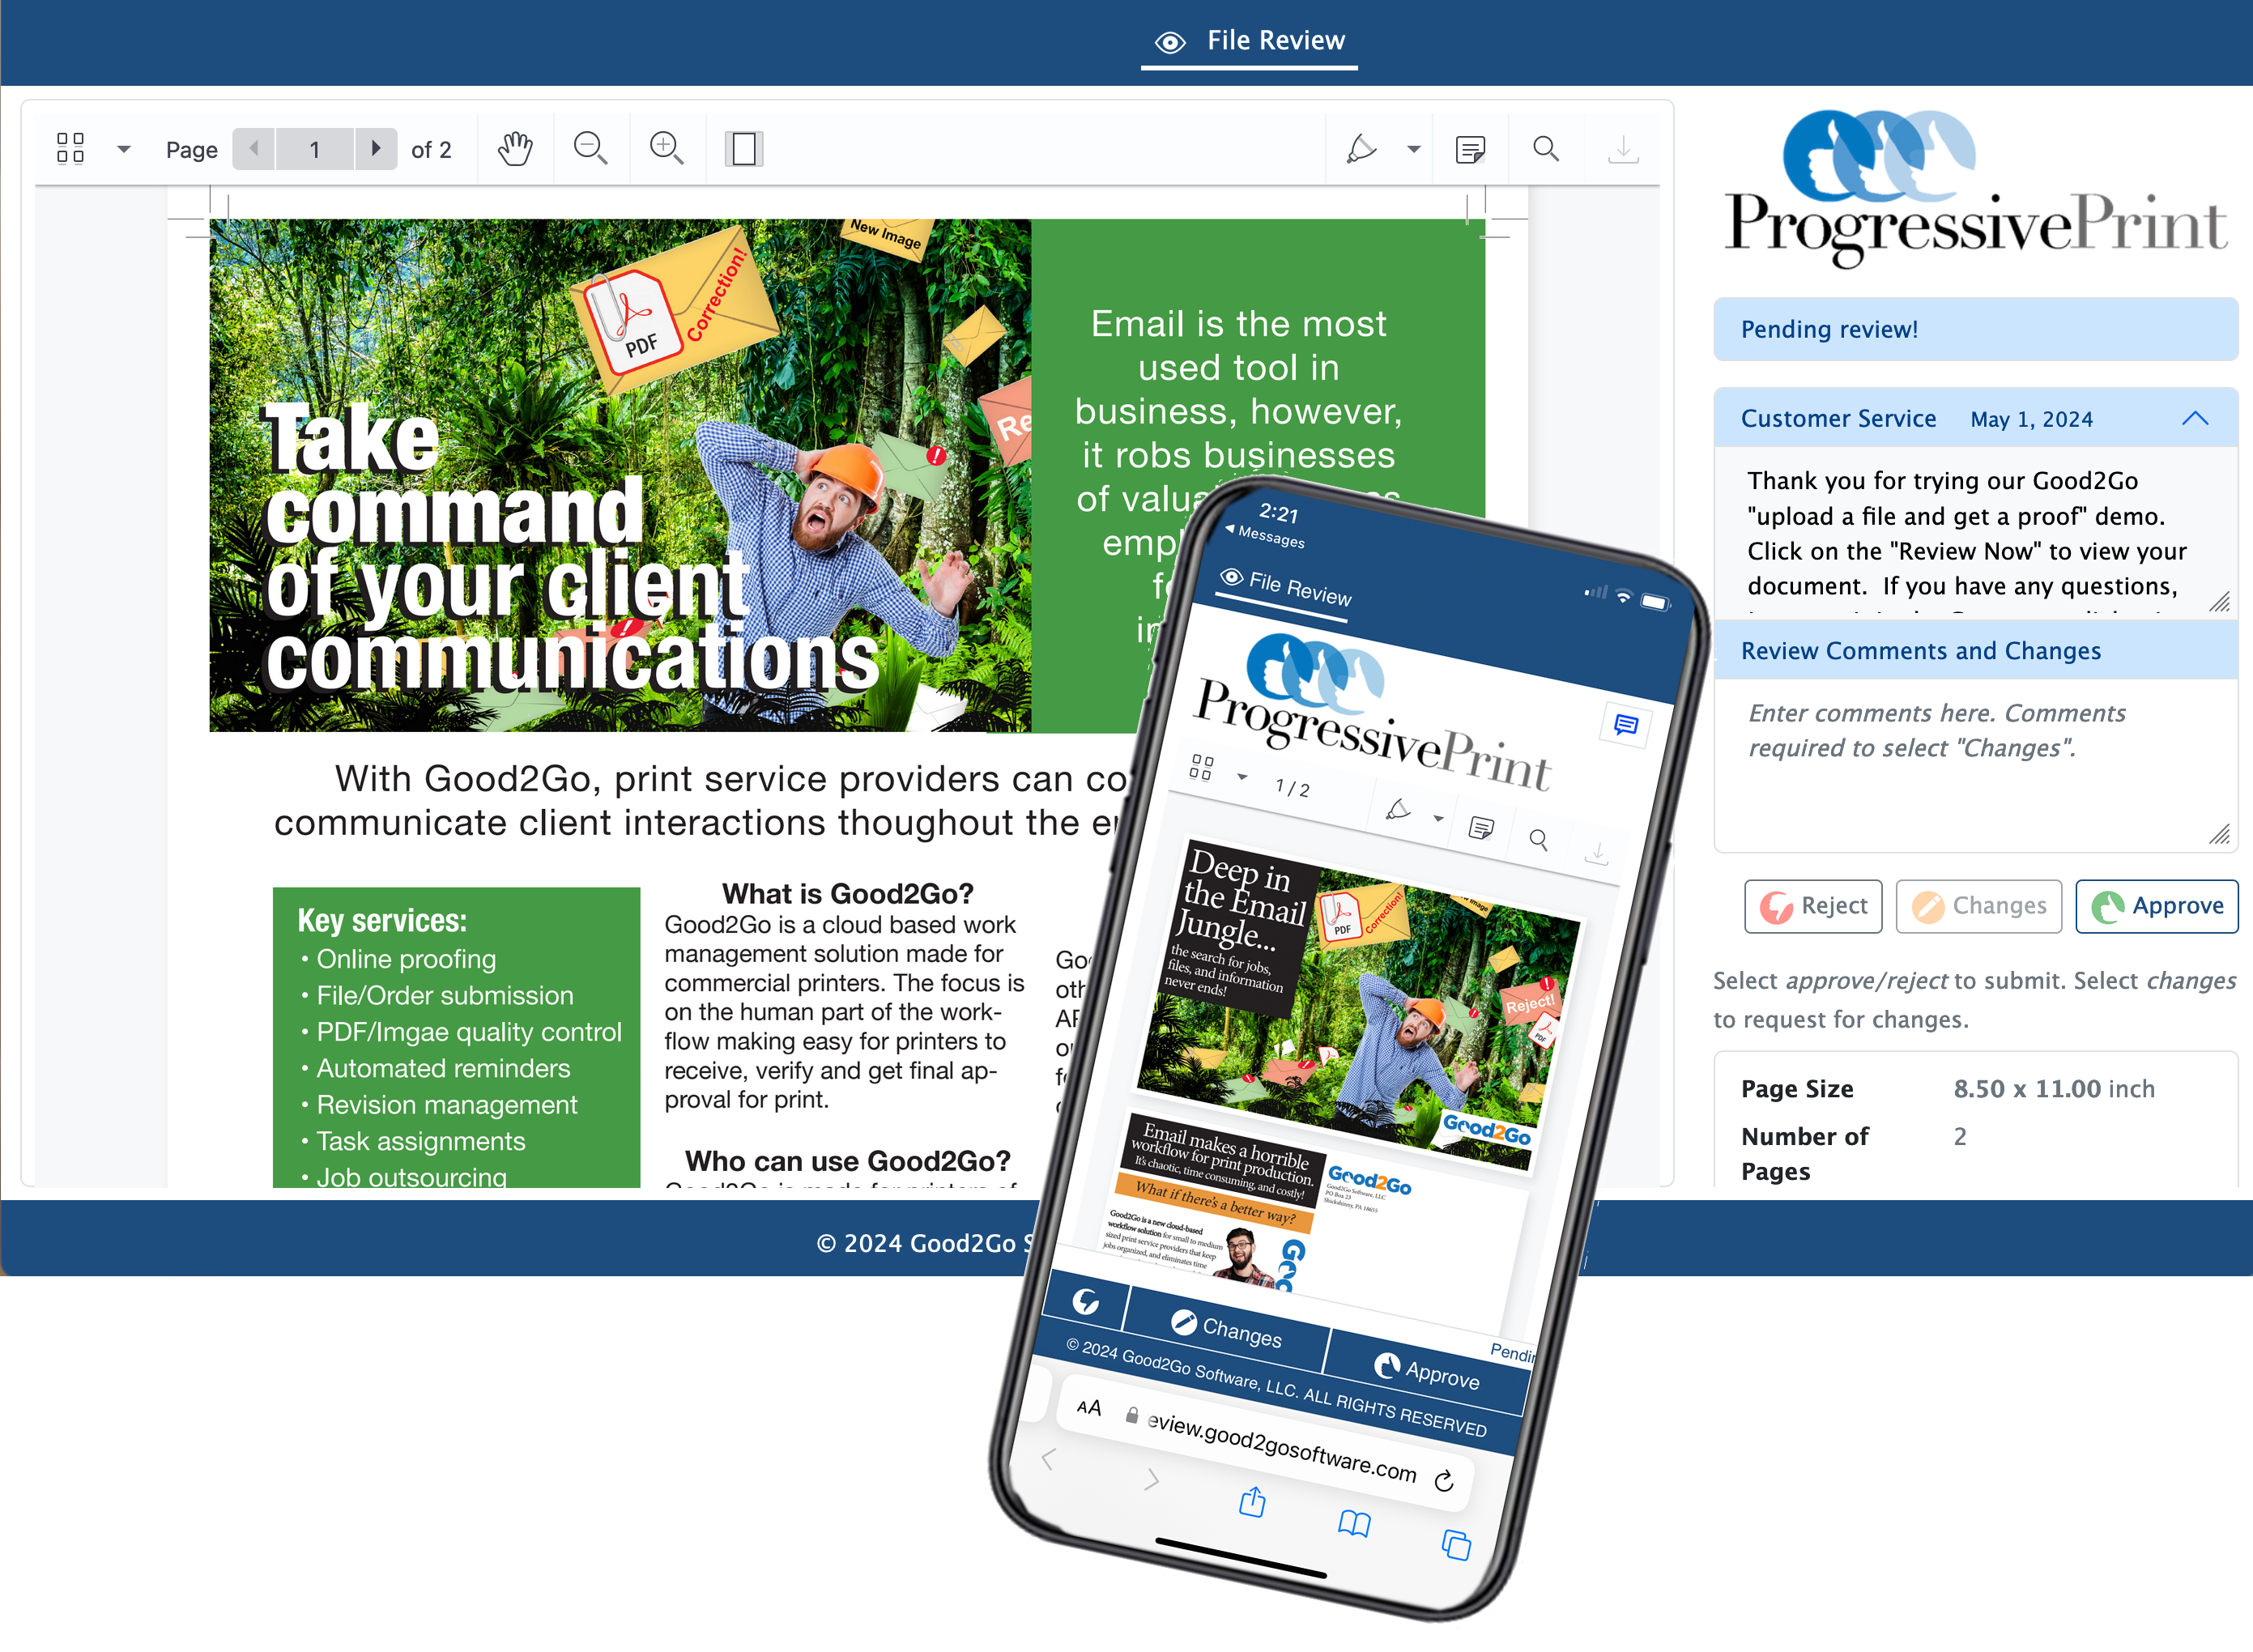The image size is (2253, 1652).
Task: Click the grid/thumbnails toggle icon
Action: tap(72, 147)
